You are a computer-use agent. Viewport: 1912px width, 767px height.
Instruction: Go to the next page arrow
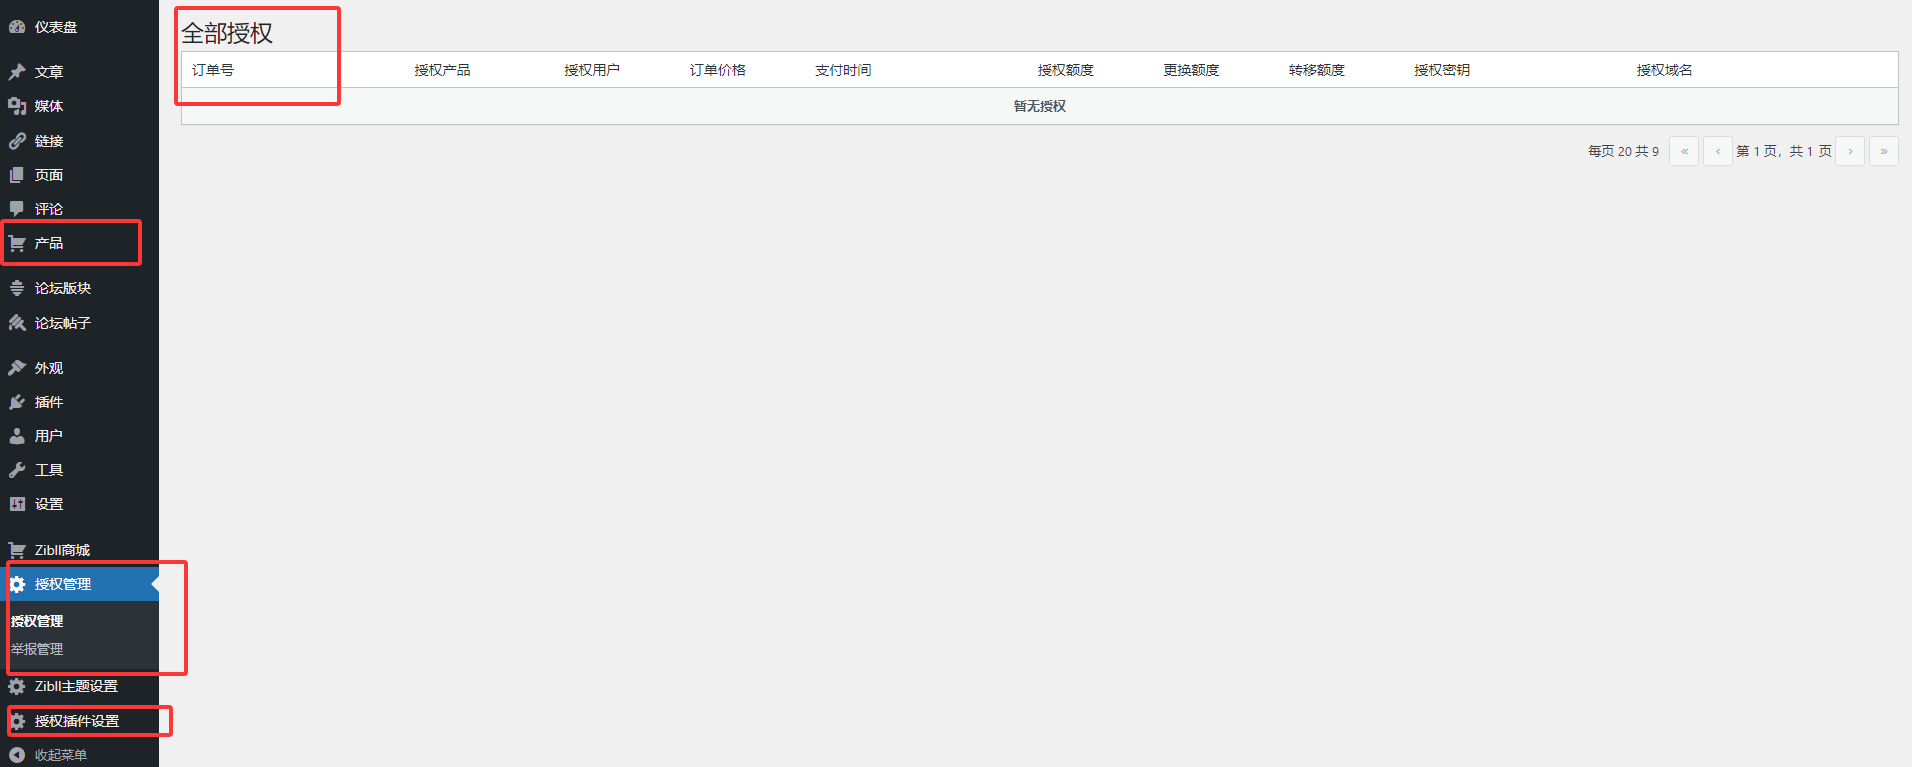(1850, 151)
